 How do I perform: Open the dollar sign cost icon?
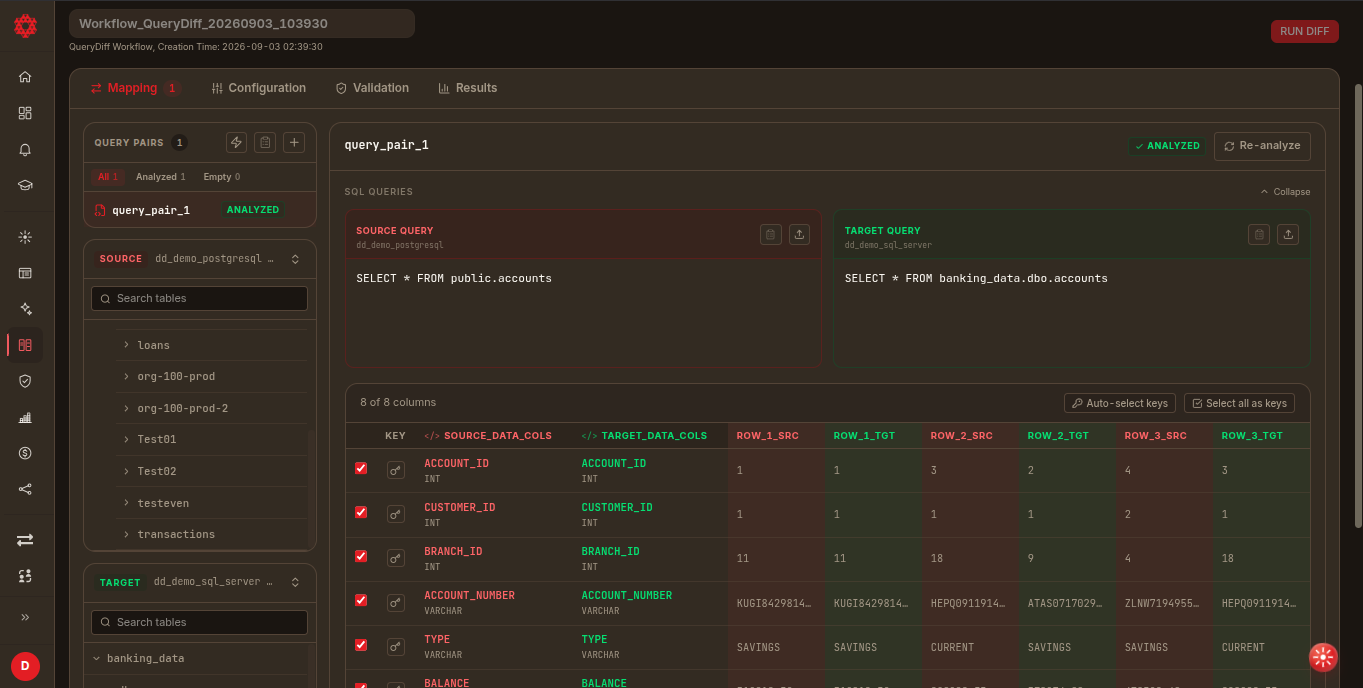pos(25,453)
